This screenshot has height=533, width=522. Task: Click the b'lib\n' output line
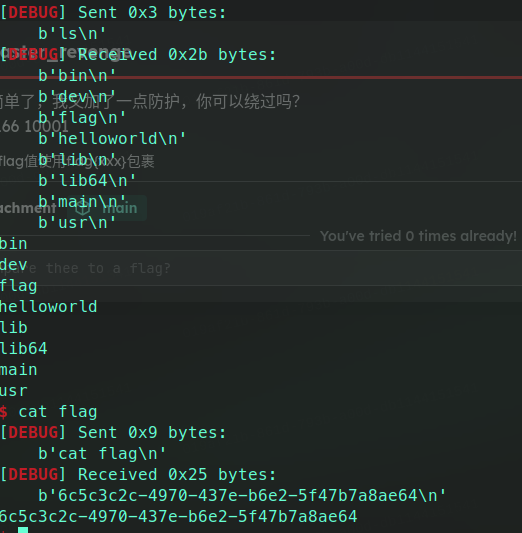click(x=77, y=159)
